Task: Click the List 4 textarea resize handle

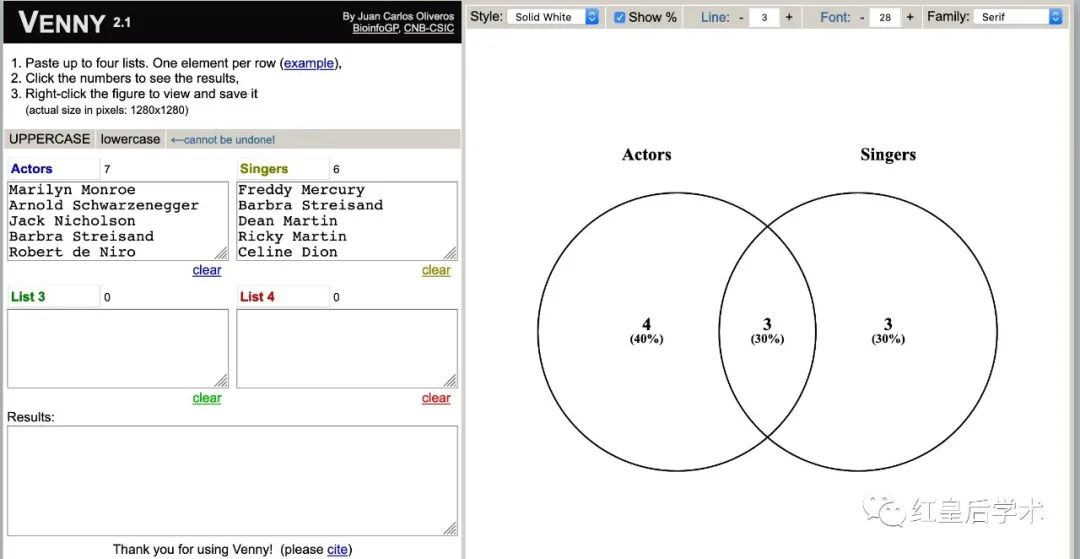Action: click(450, 381)
